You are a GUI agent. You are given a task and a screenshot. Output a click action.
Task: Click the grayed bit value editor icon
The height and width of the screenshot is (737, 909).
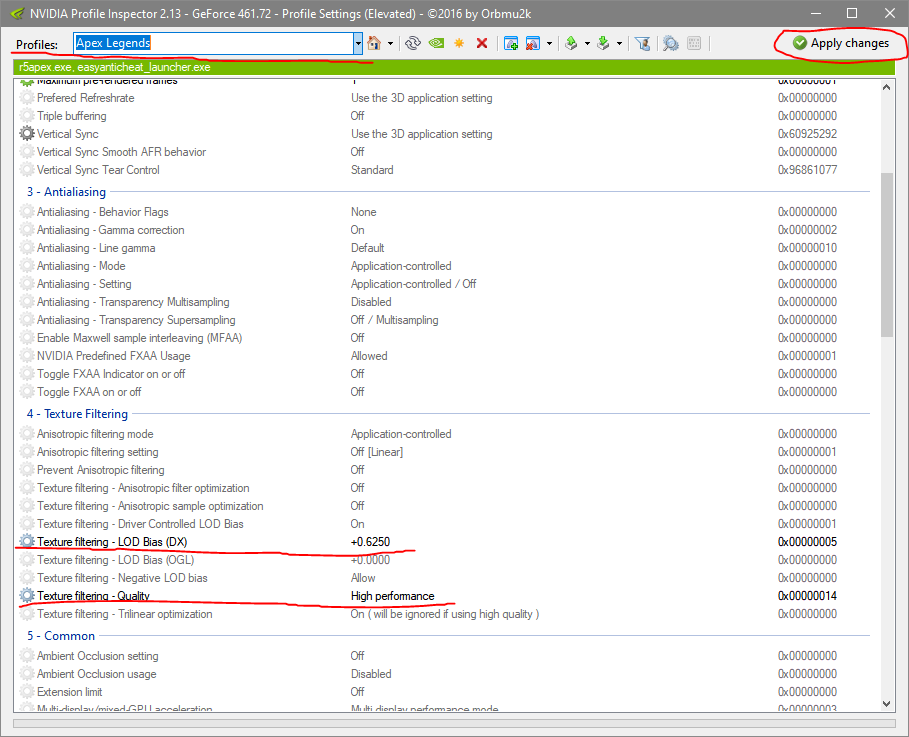[694, 43]
